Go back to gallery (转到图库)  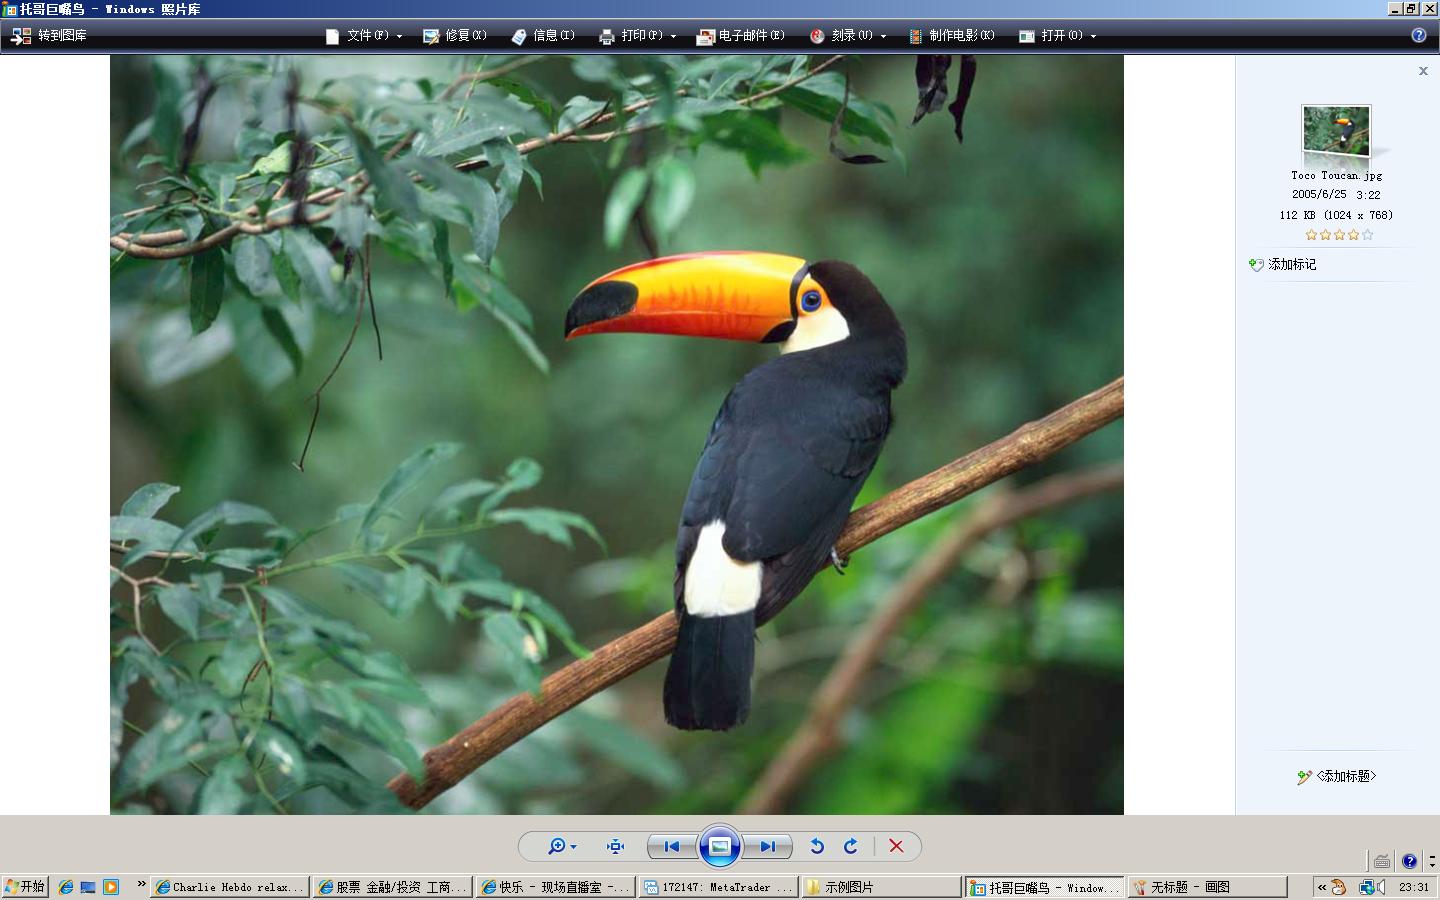pos(49,36)
